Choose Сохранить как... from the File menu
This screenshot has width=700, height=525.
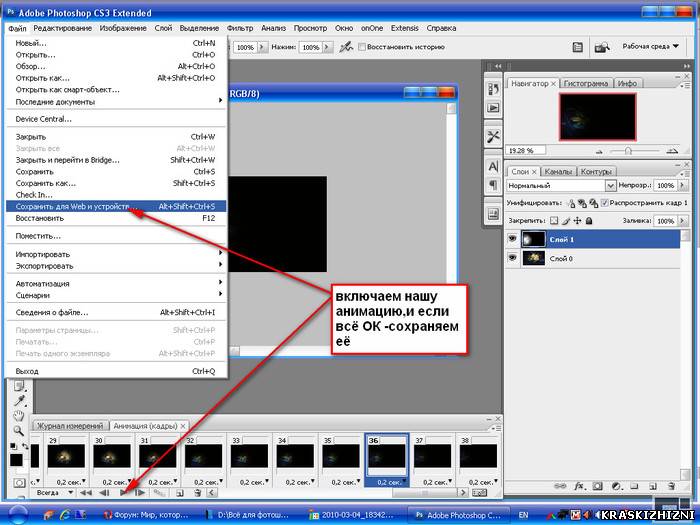pos(116,183)
